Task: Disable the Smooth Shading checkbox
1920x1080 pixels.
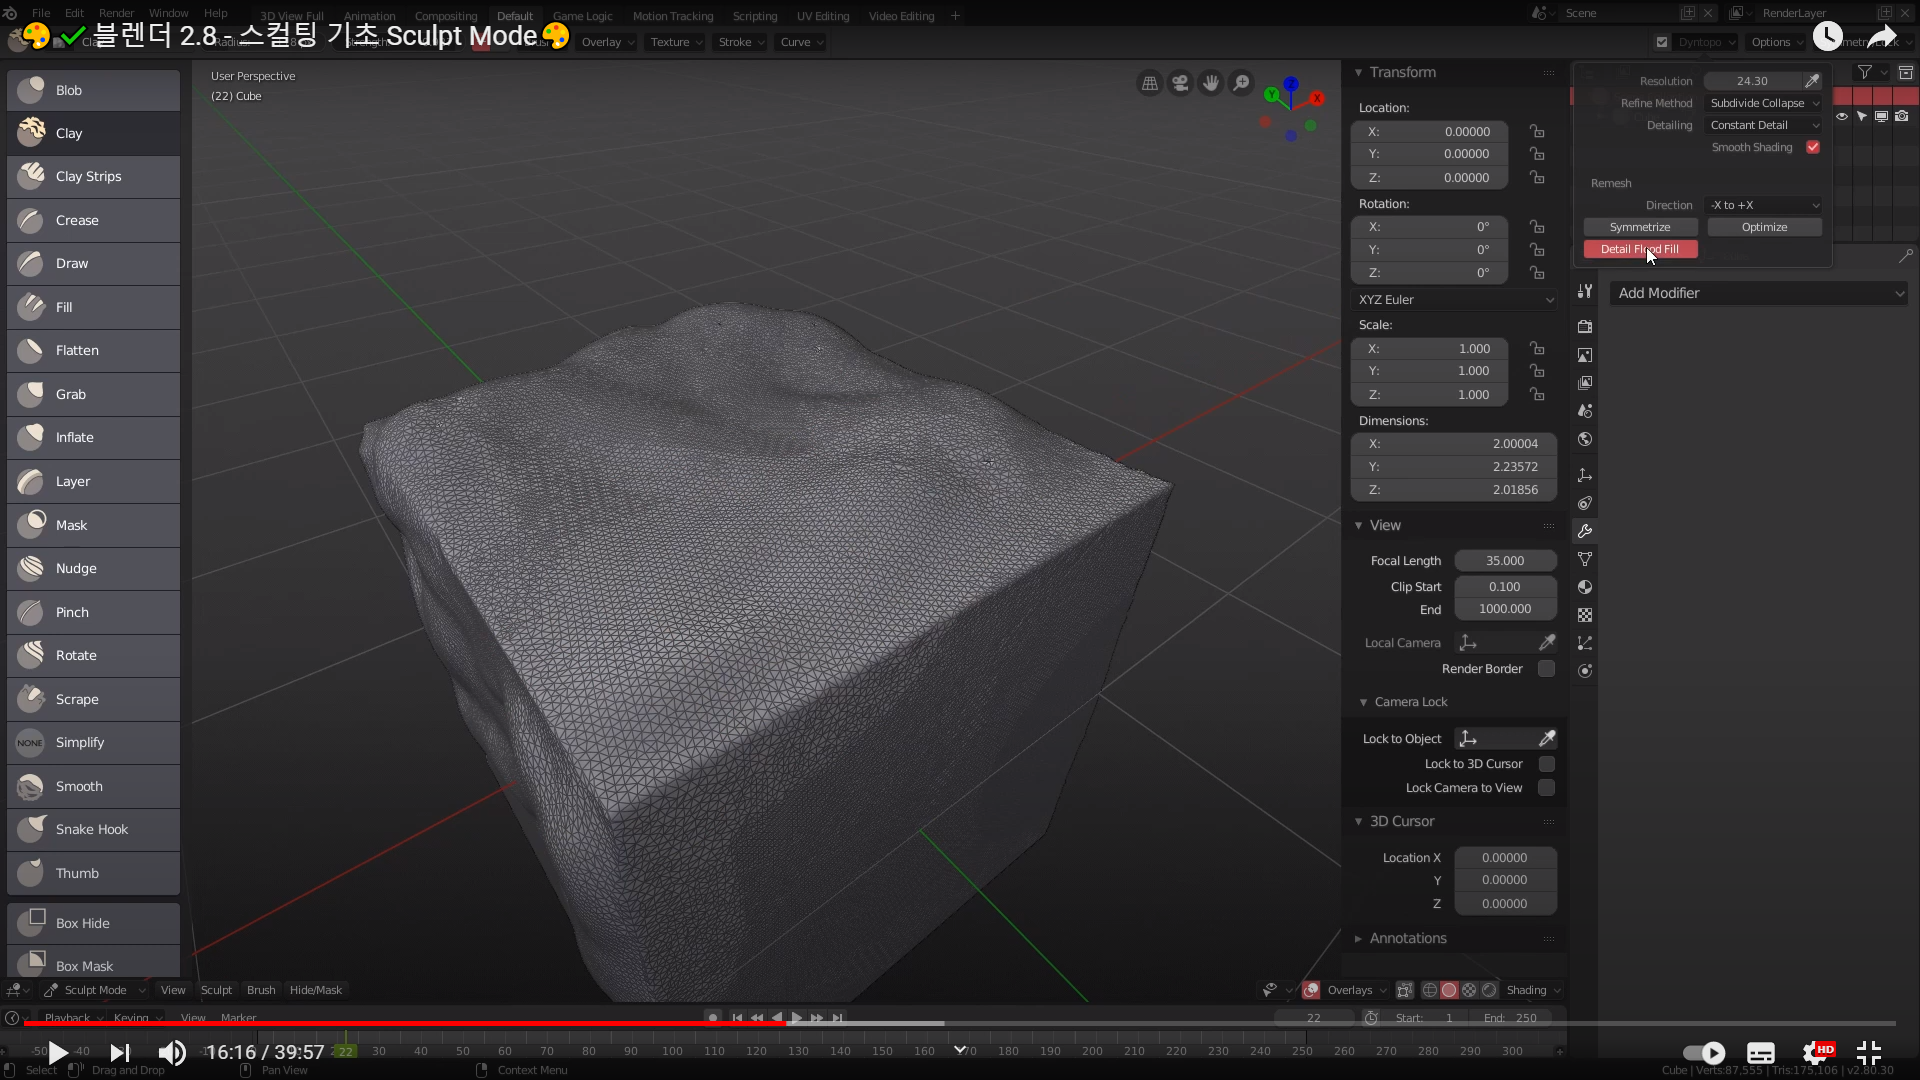Action: click(1813, 148)
